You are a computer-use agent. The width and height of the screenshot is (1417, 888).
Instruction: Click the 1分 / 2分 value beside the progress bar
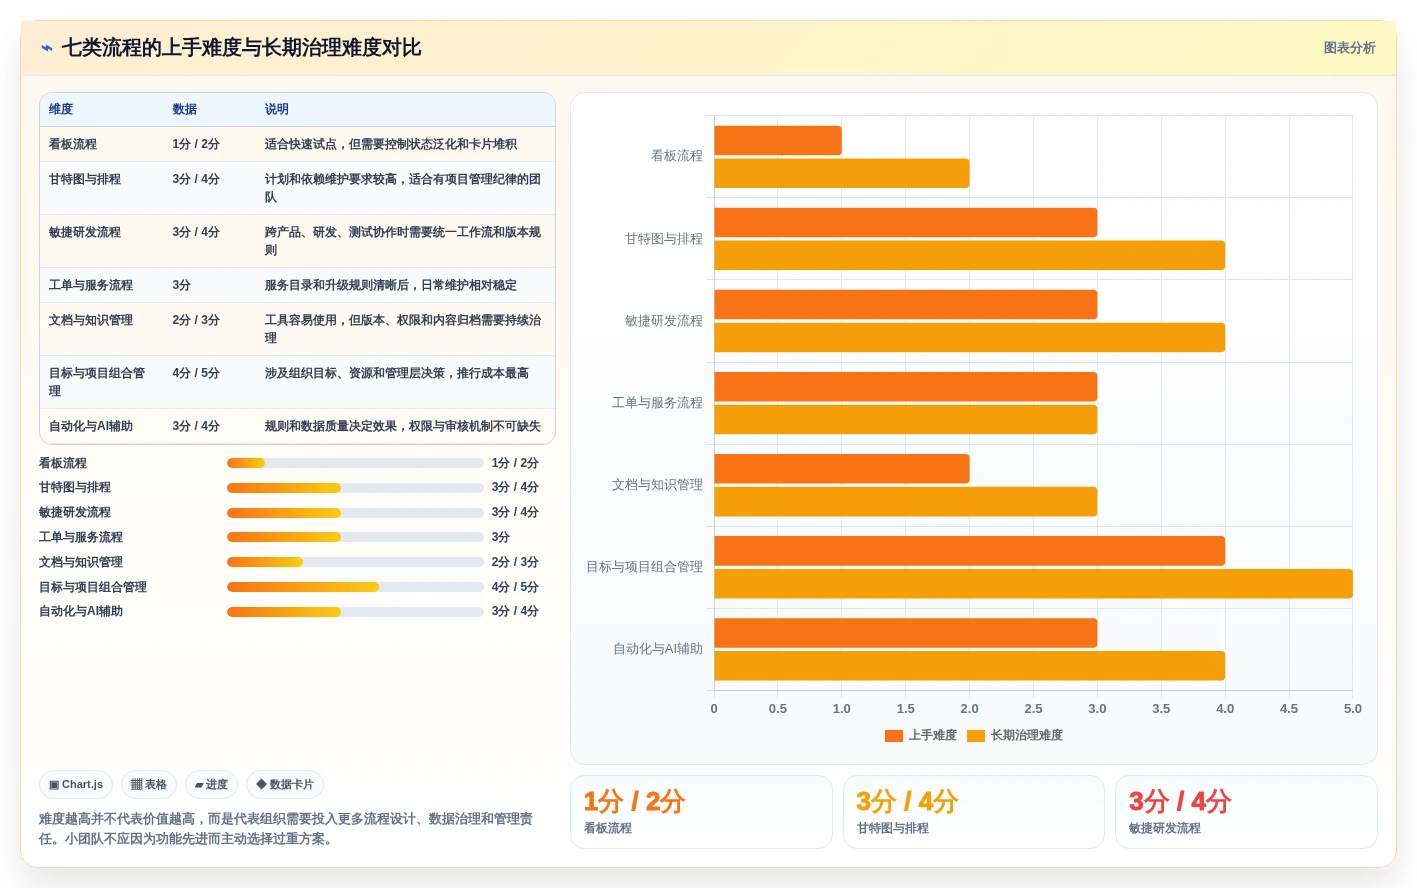(x=515, y=463)
